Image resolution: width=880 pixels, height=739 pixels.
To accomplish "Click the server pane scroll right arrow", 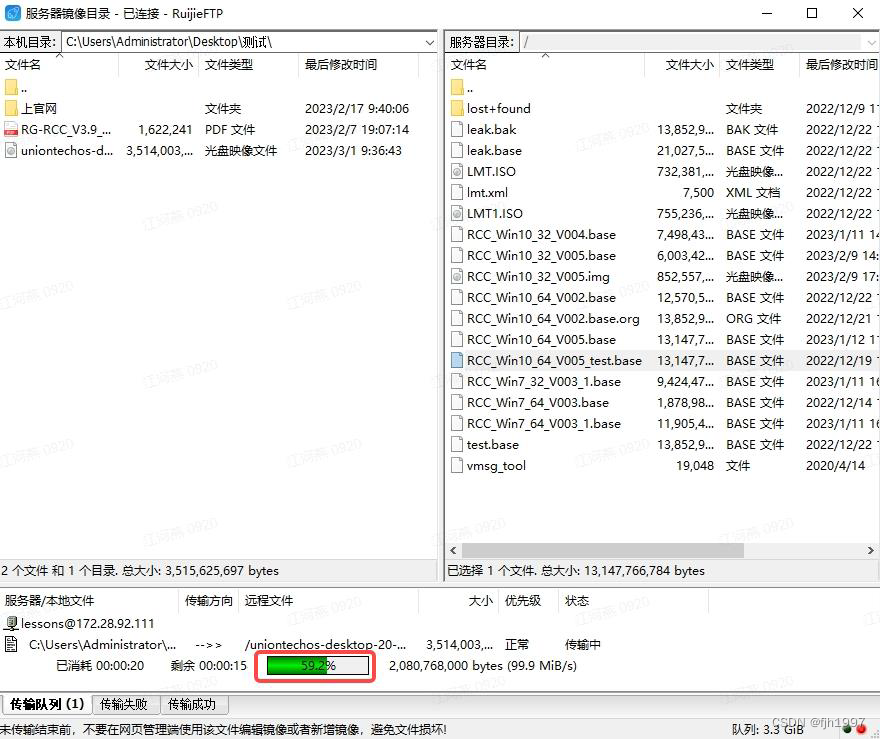I will click(x=870, y=550).
